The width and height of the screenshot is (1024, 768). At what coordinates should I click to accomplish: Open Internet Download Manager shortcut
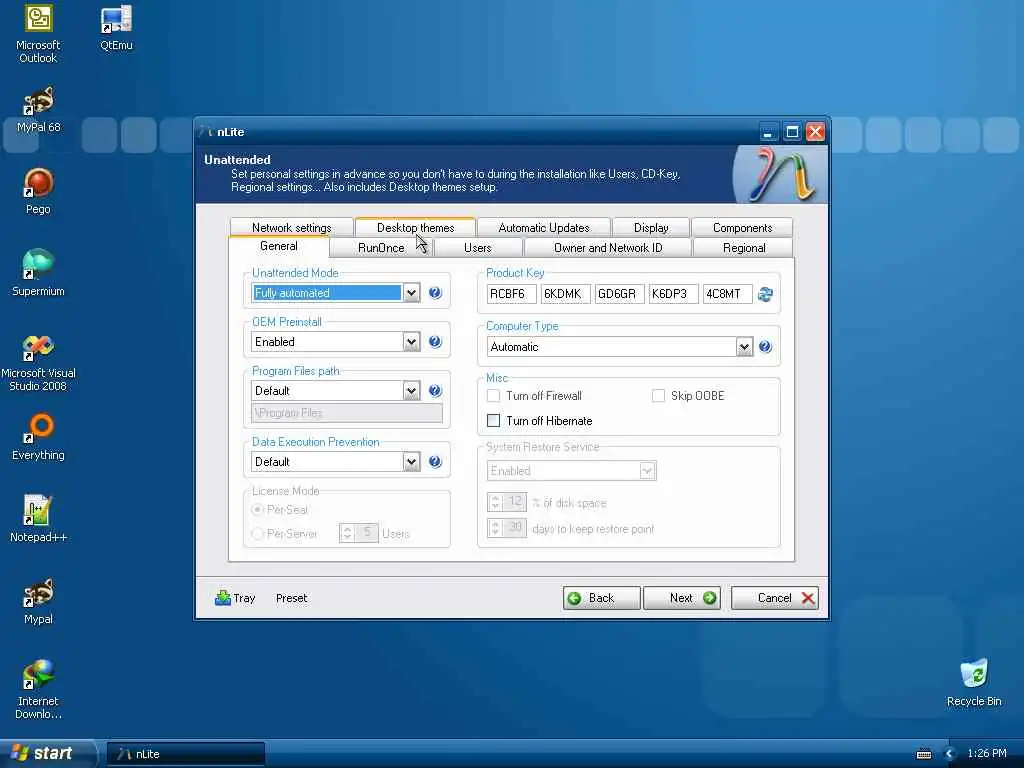point(38,690)
